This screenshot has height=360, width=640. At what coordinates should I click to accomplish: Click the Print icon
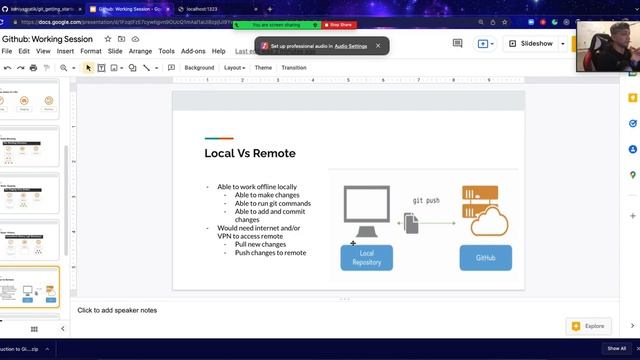pyautogui.click(x=33, y=68)
